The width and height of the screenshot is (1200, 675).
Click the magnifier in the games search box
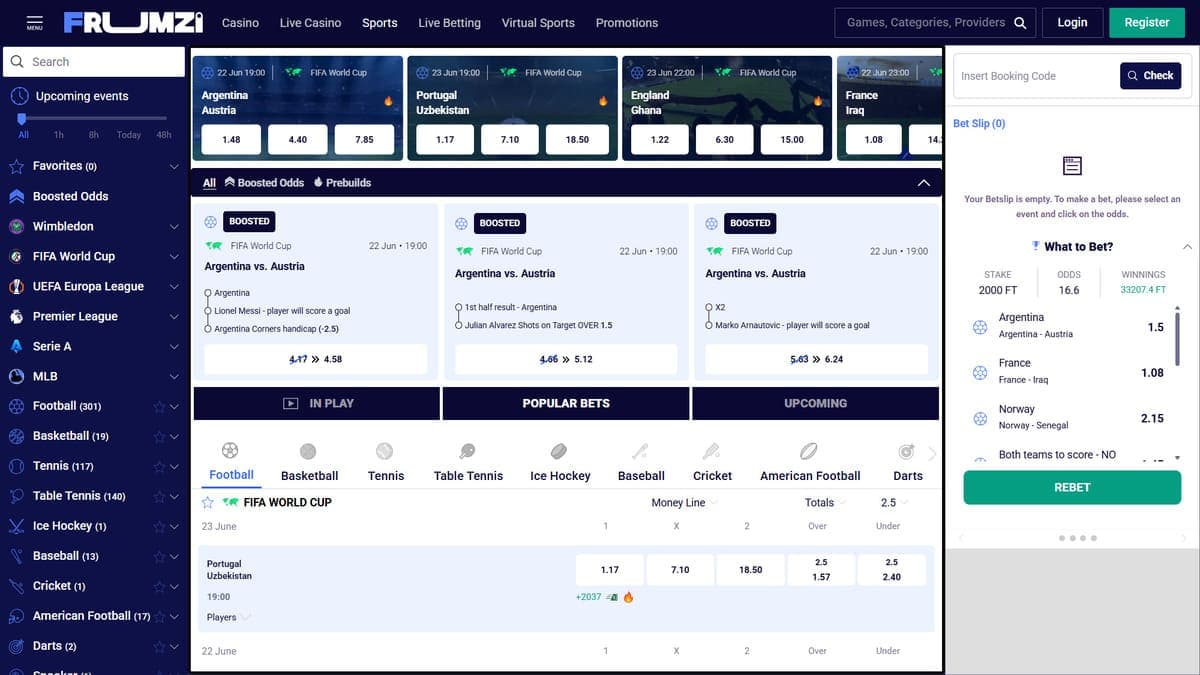tap(1020, 22)
